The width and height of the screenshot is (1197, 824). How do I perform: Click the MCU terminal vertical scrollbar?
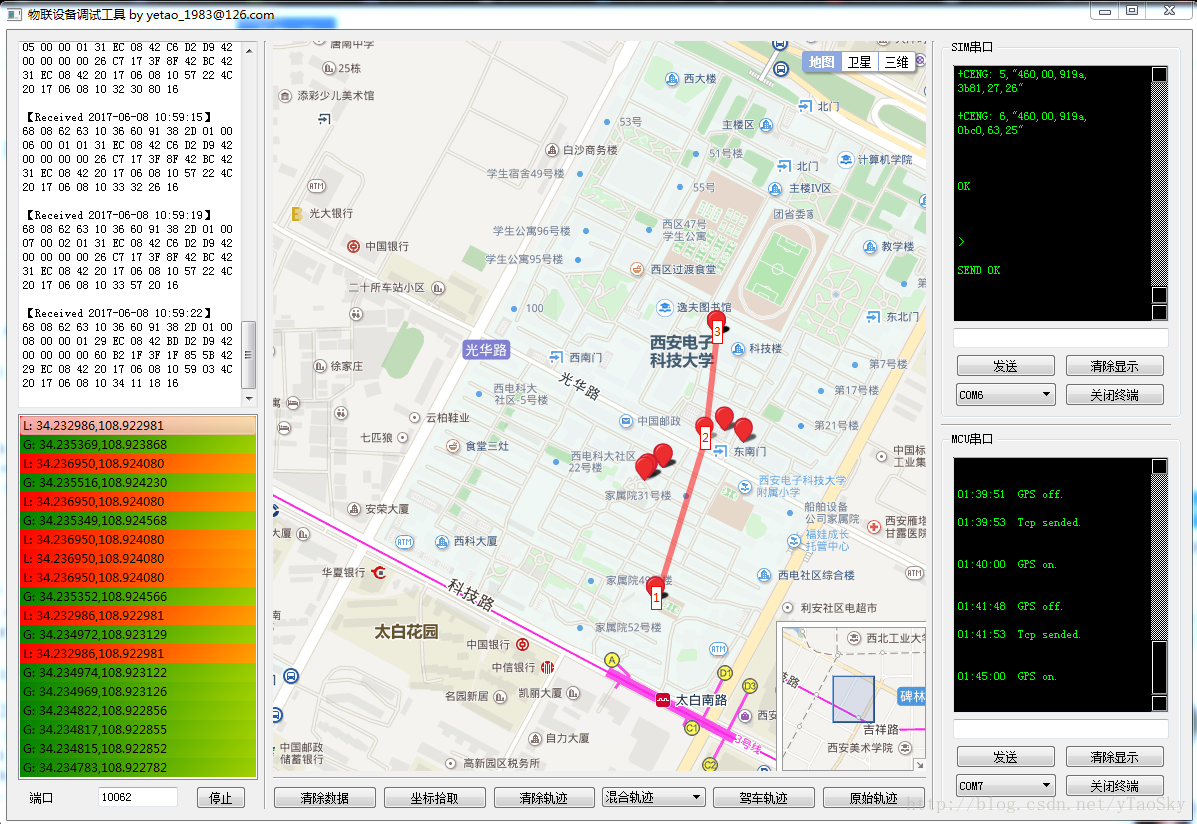pos(1159,585)
